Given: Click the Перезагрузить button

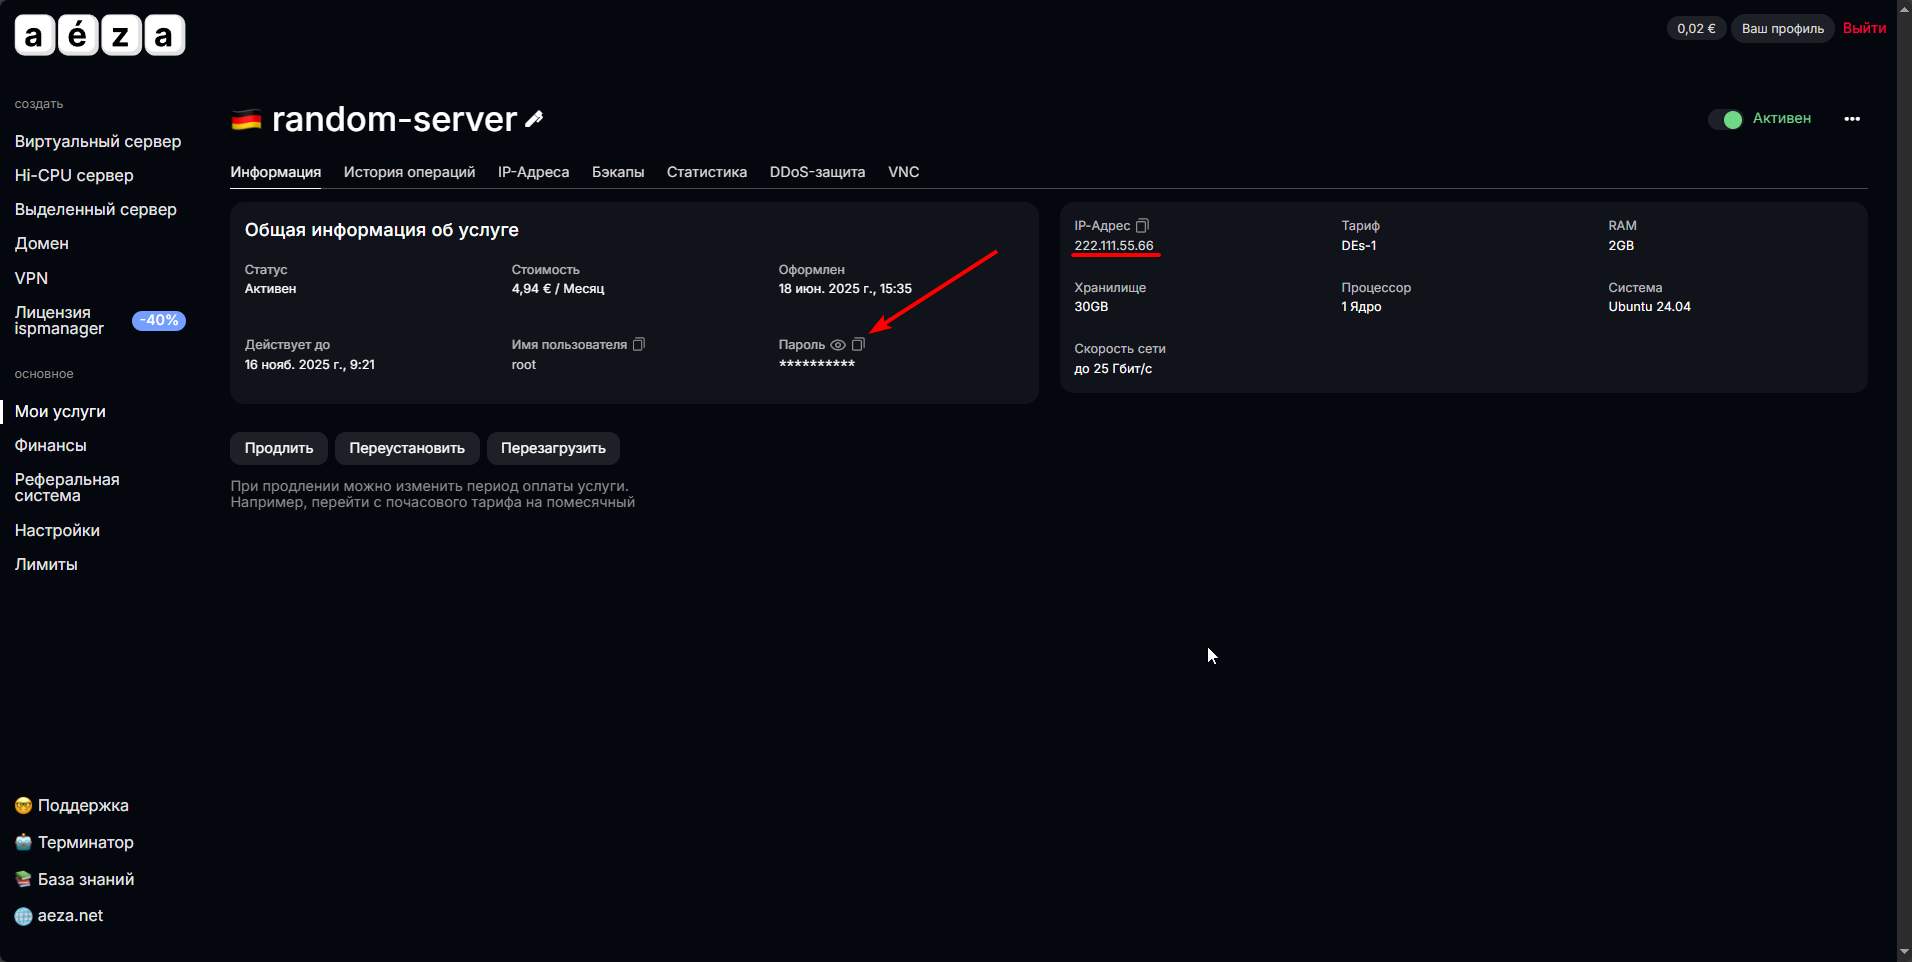Looking at the screenshot, I should coord(553,448).
